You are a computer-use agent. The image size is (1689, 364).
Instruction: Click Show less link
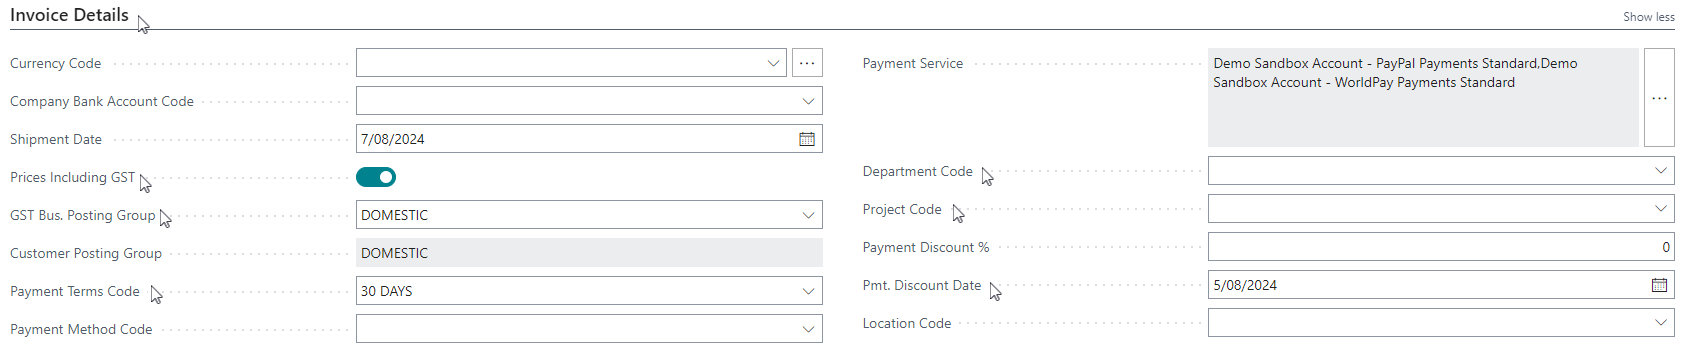(1648, 17)
